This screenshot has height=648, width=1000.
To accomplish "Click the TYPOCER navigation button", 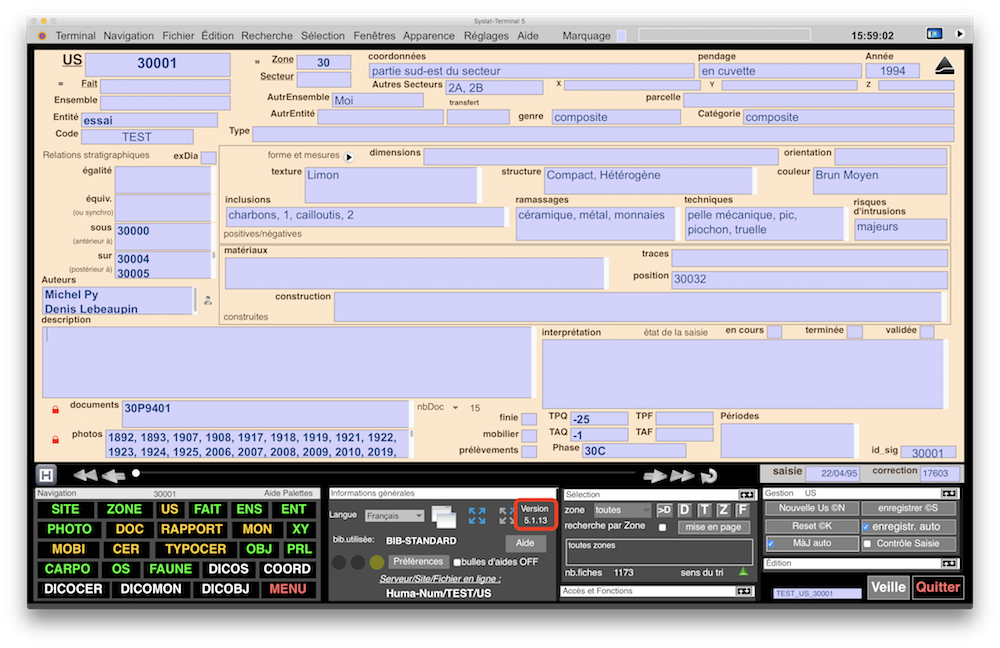I will click(195, 549).
